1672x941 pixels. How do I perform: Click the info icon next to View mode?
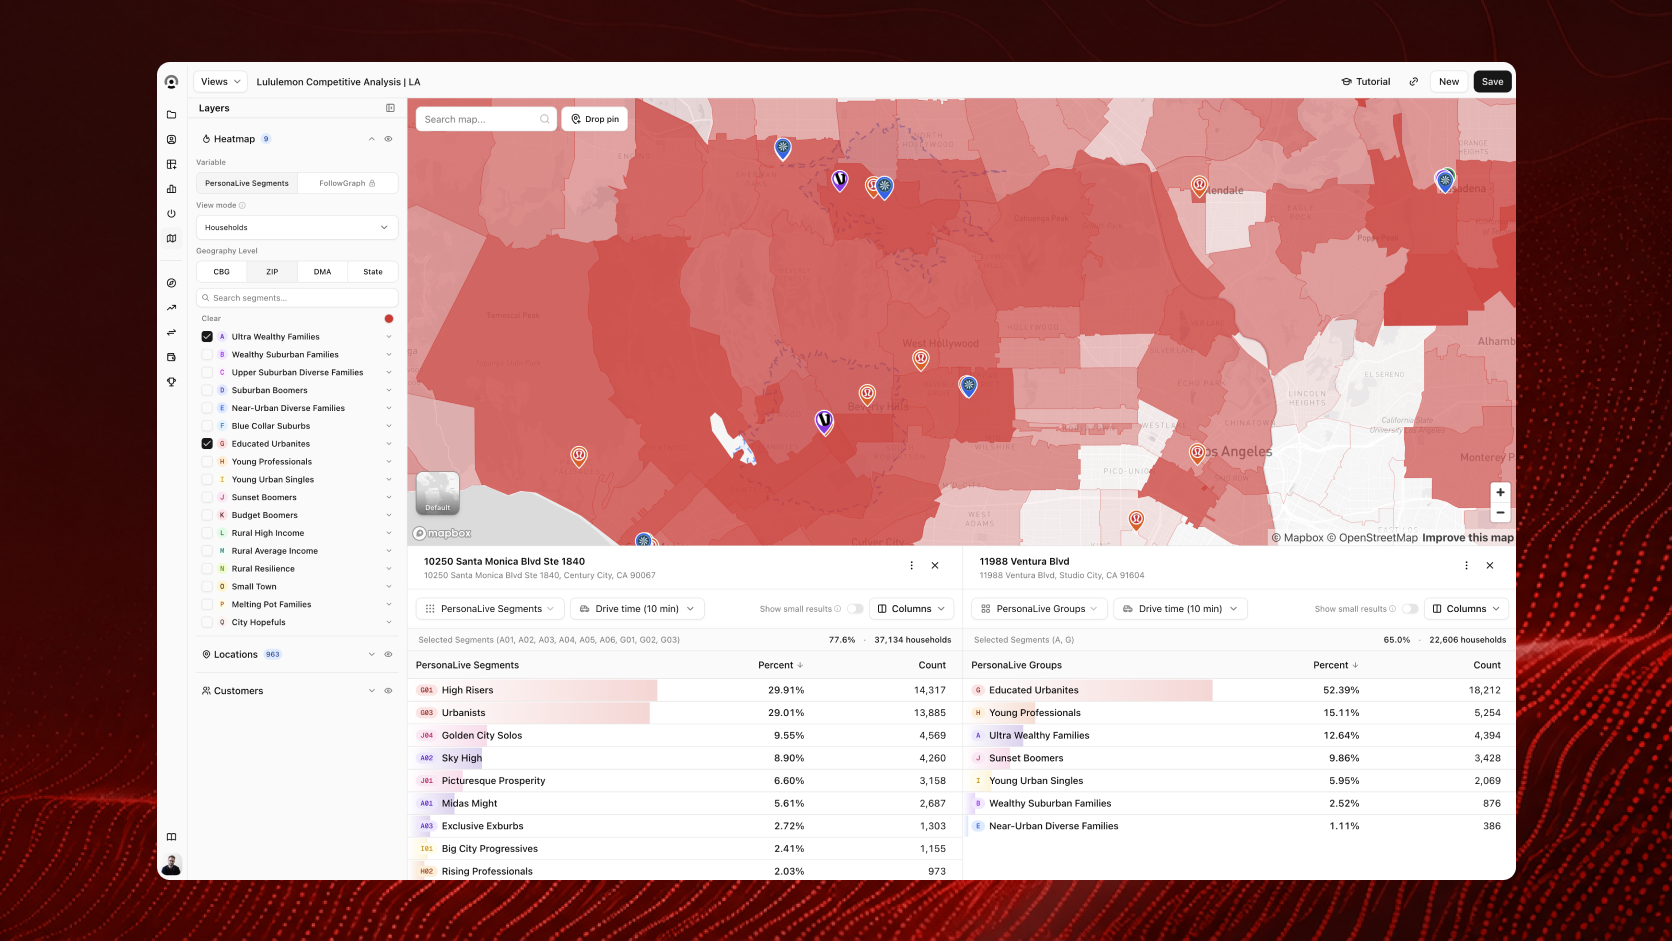pyautogui.click(x=242, y=205)
